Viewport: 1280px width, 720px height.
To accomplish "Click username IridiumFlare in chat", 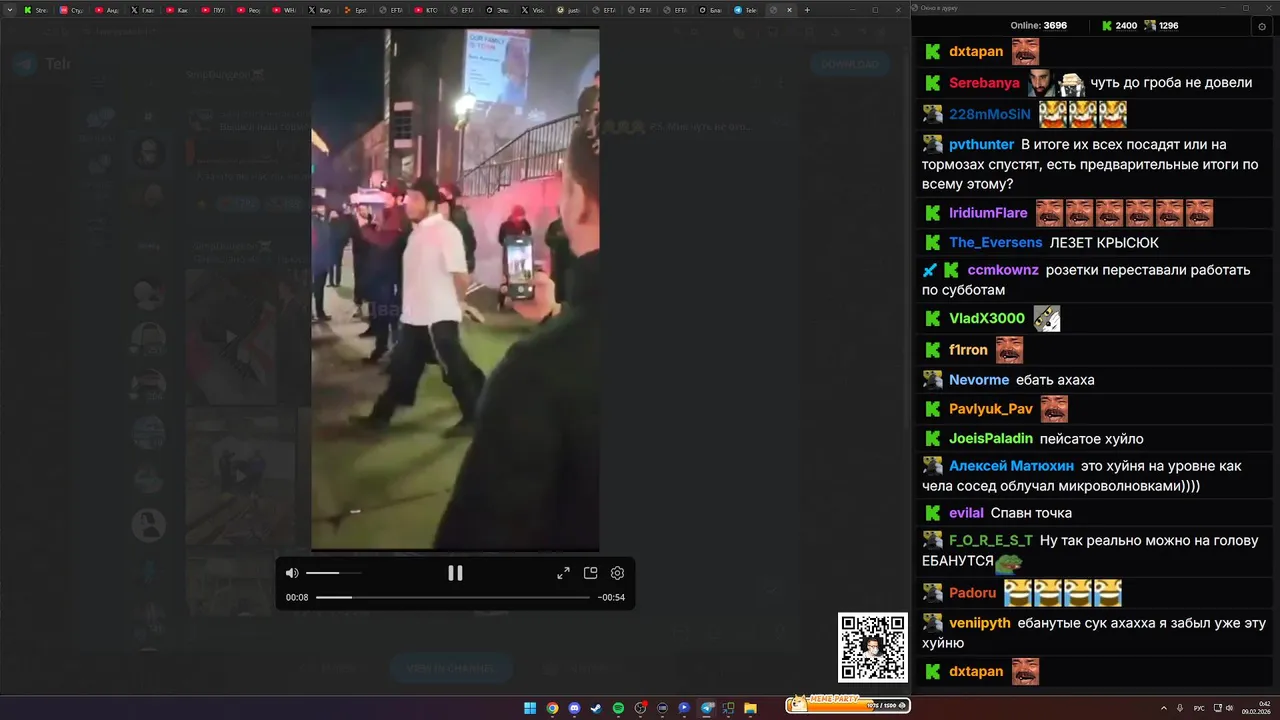I will tap(988, 212).
